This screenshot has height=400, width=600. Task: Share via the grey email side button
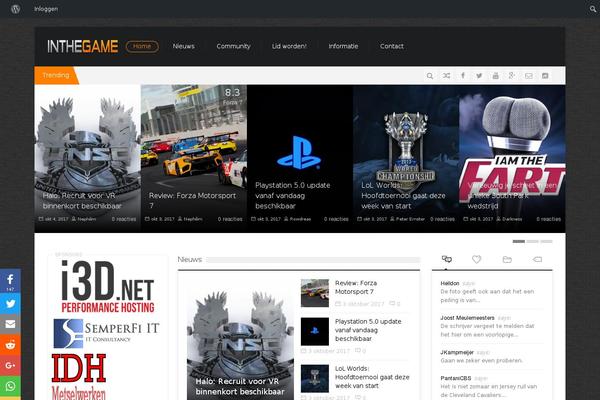click(x=10, y=324)
